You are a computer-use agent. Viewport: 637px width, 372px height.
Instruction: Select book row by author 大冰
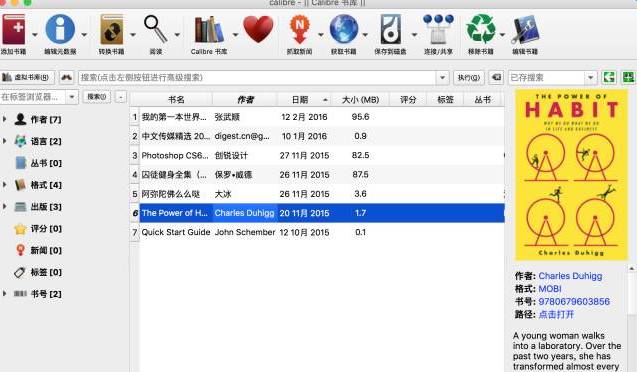point(317,194)
